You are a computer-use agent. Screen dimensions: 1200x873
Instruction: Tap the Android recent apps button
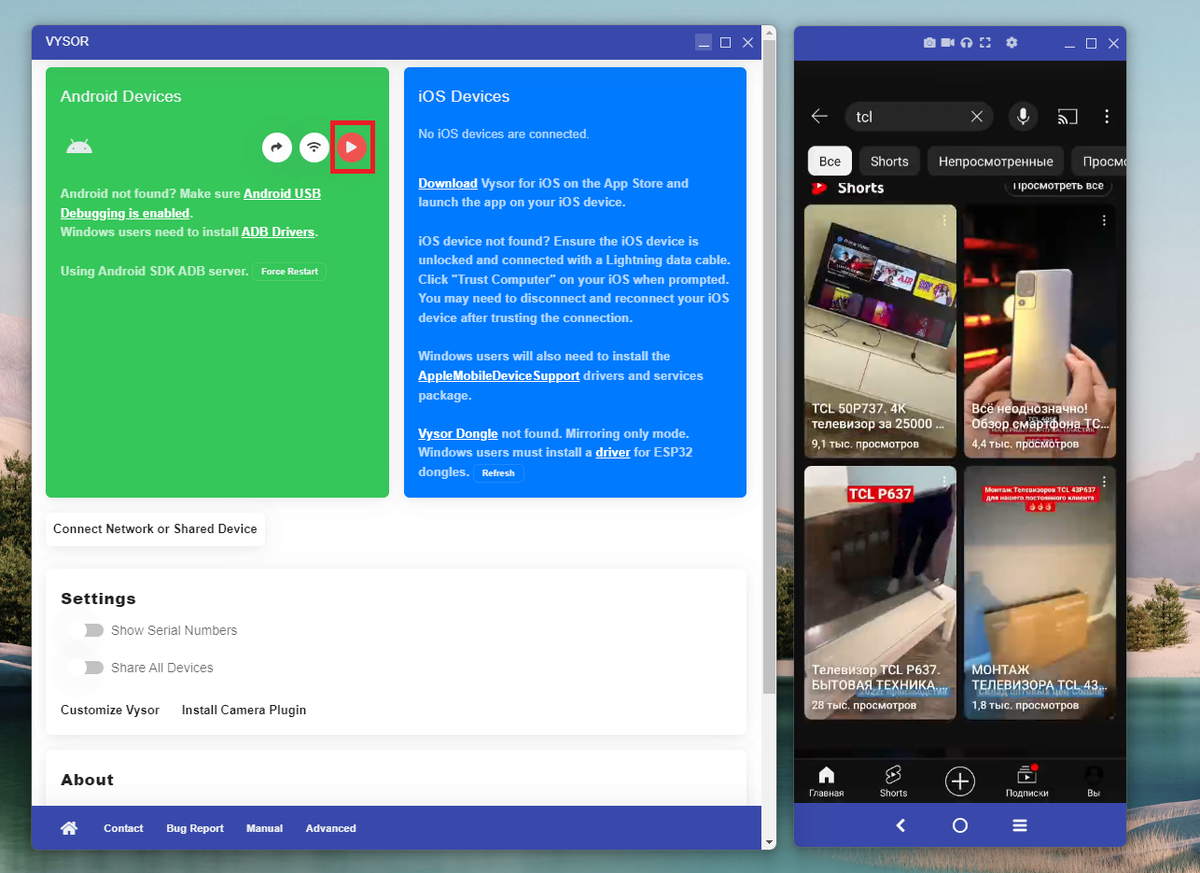pyautogui.click(x=1020, y=826)
